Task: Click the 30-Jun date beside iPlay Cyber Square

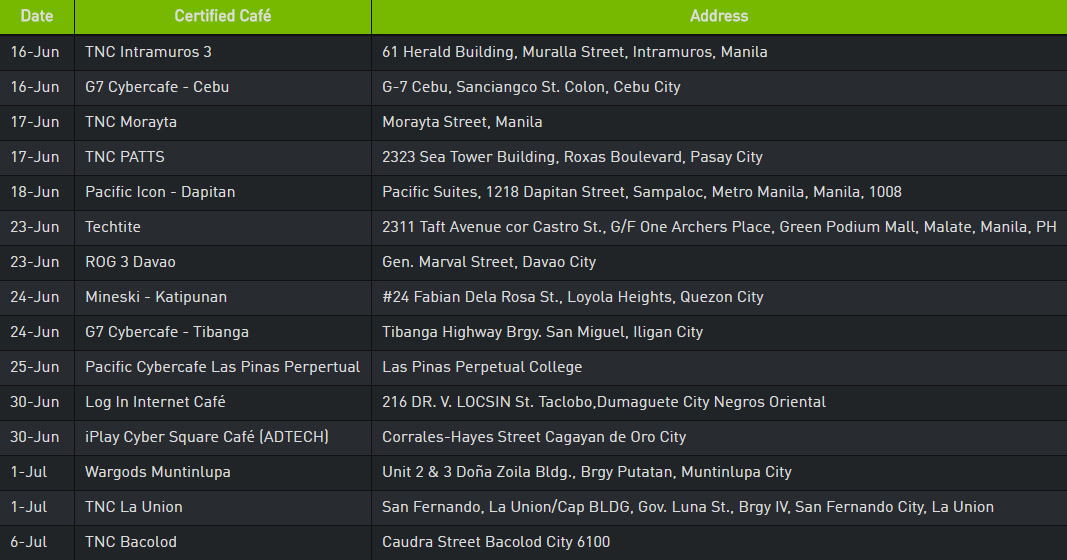Action: pyautogui.click(x=37, y=438)
